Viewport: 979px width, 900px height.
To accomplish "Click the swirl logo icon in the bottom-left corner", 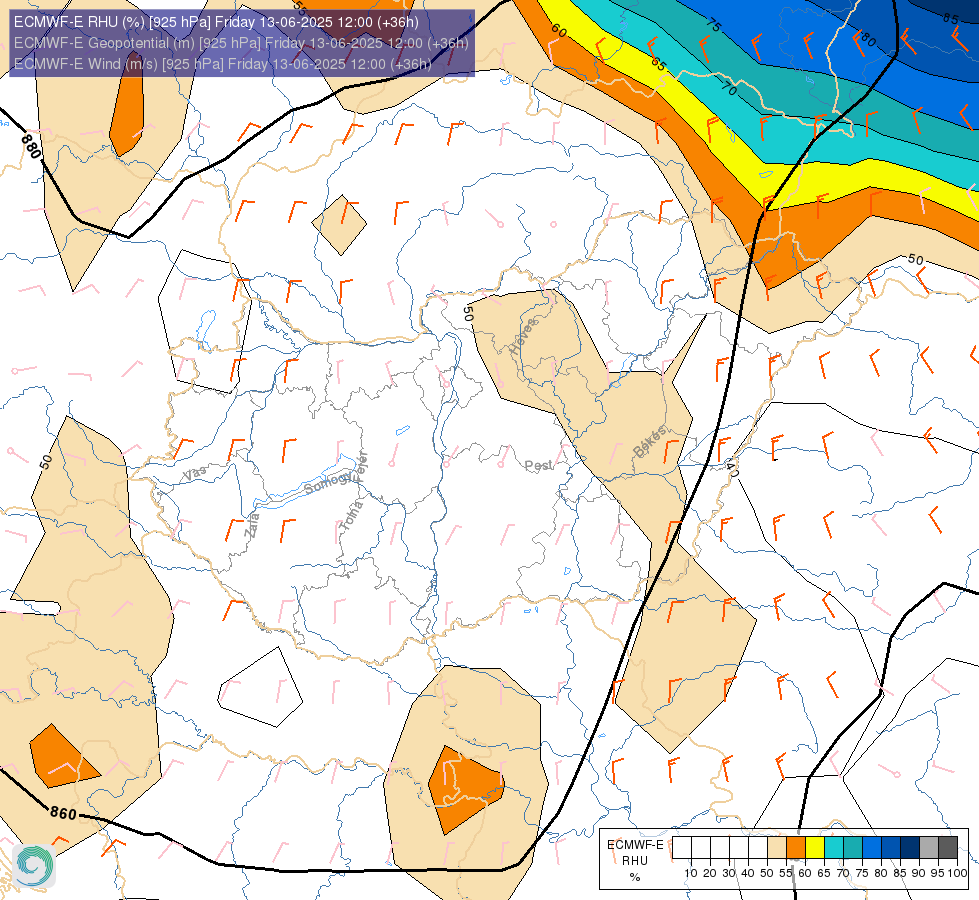I will pyautogui.click(x=34, y=866).
